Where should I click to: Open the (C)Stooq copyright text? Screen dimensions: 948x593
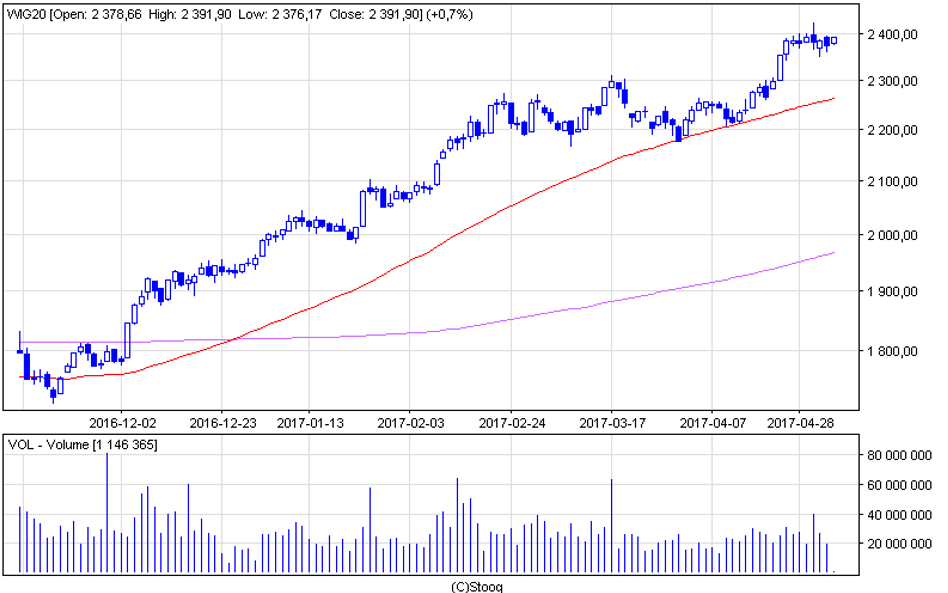coord(473,585)
